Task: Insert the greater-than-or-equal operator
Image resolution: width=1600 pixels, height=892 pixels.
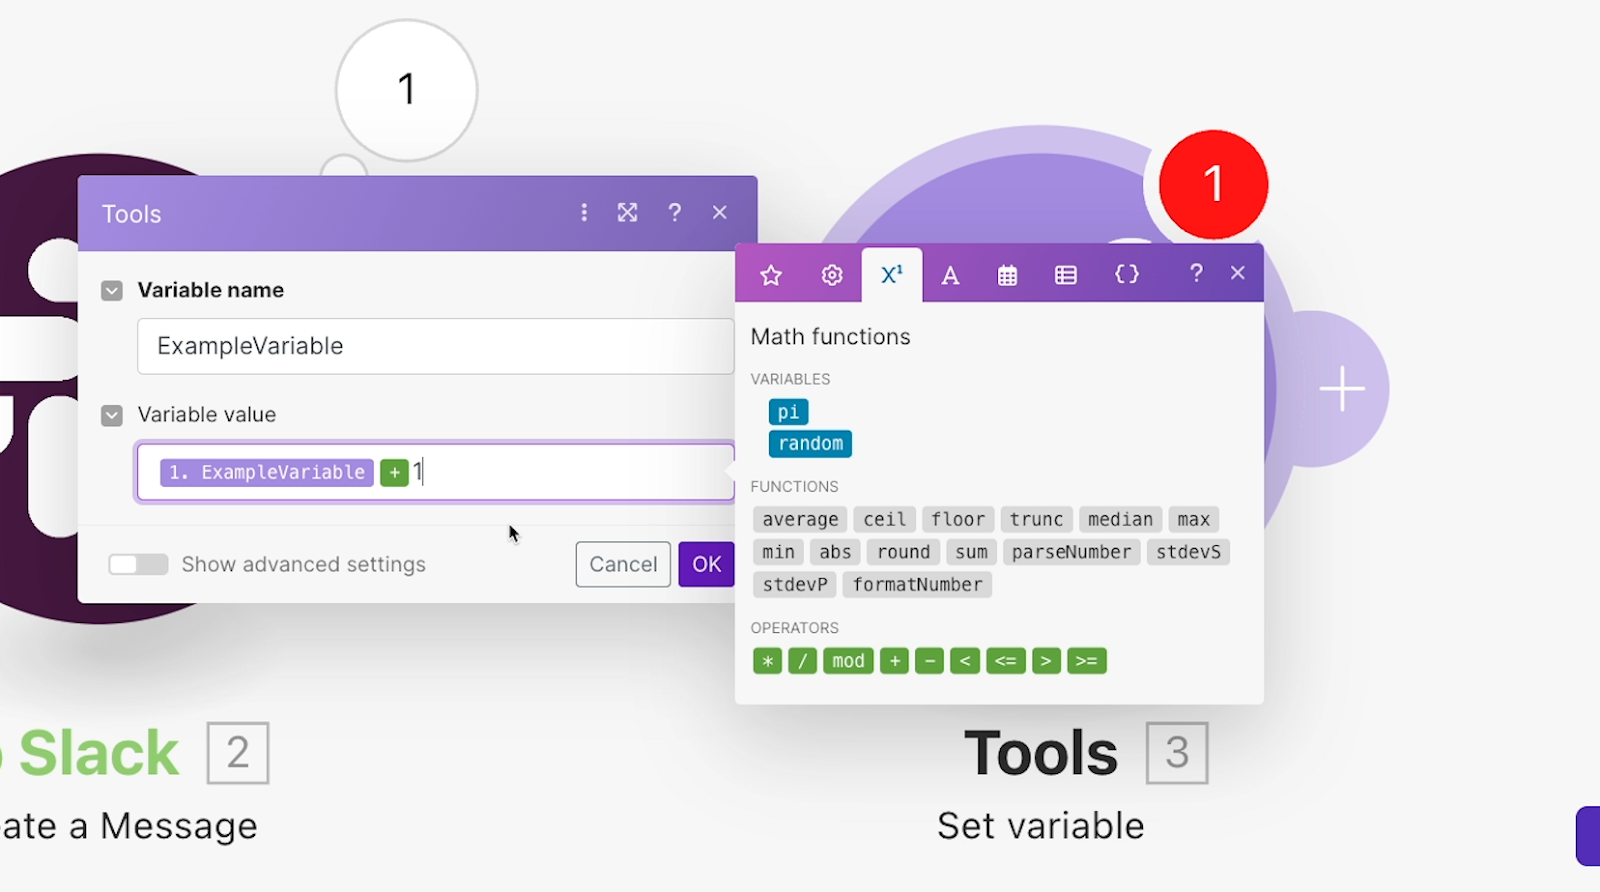Action: point(1087,661)
